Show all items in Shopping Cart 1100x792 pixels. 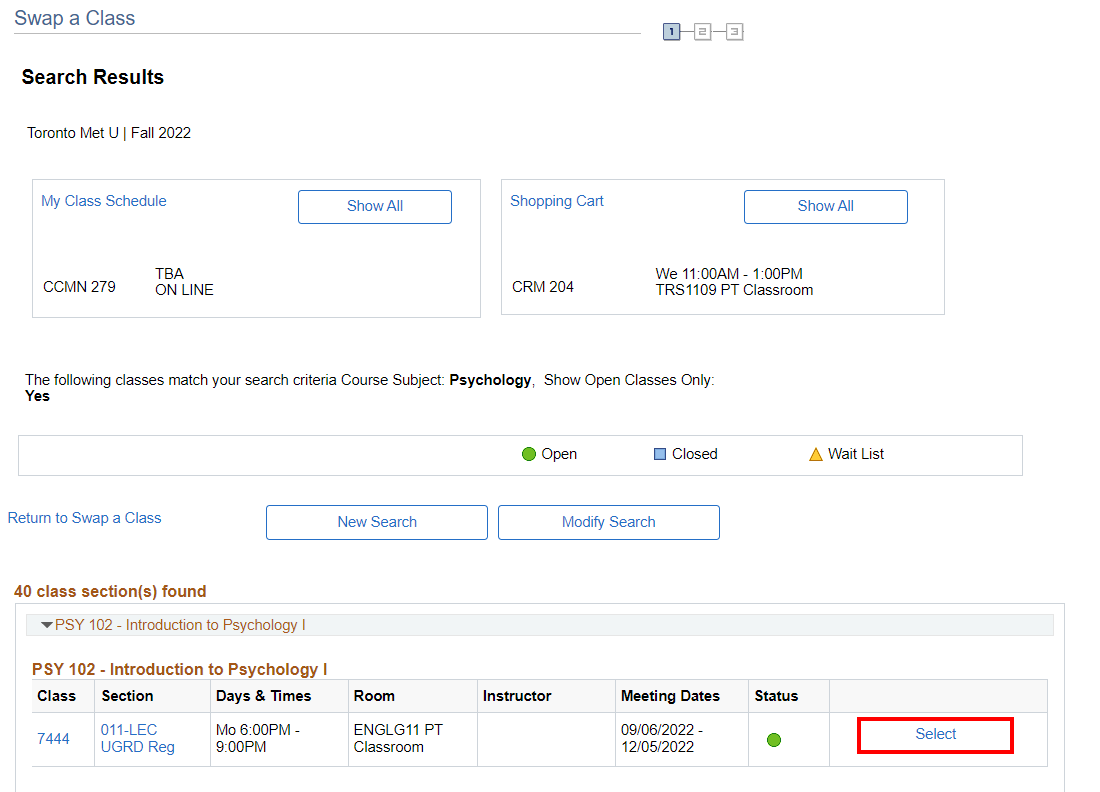825,206
